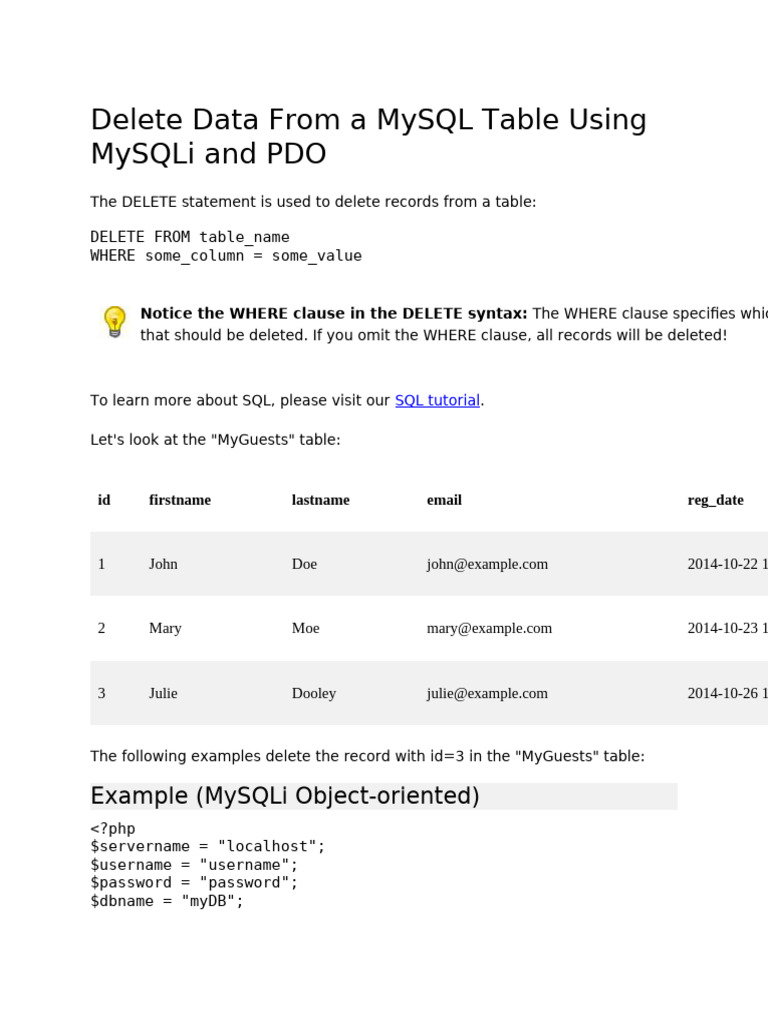Viewport: 768px width, 1024px height.
Task: Click the "Example (MySQLi Object-oriented)" heading
Action: (285, 796)
